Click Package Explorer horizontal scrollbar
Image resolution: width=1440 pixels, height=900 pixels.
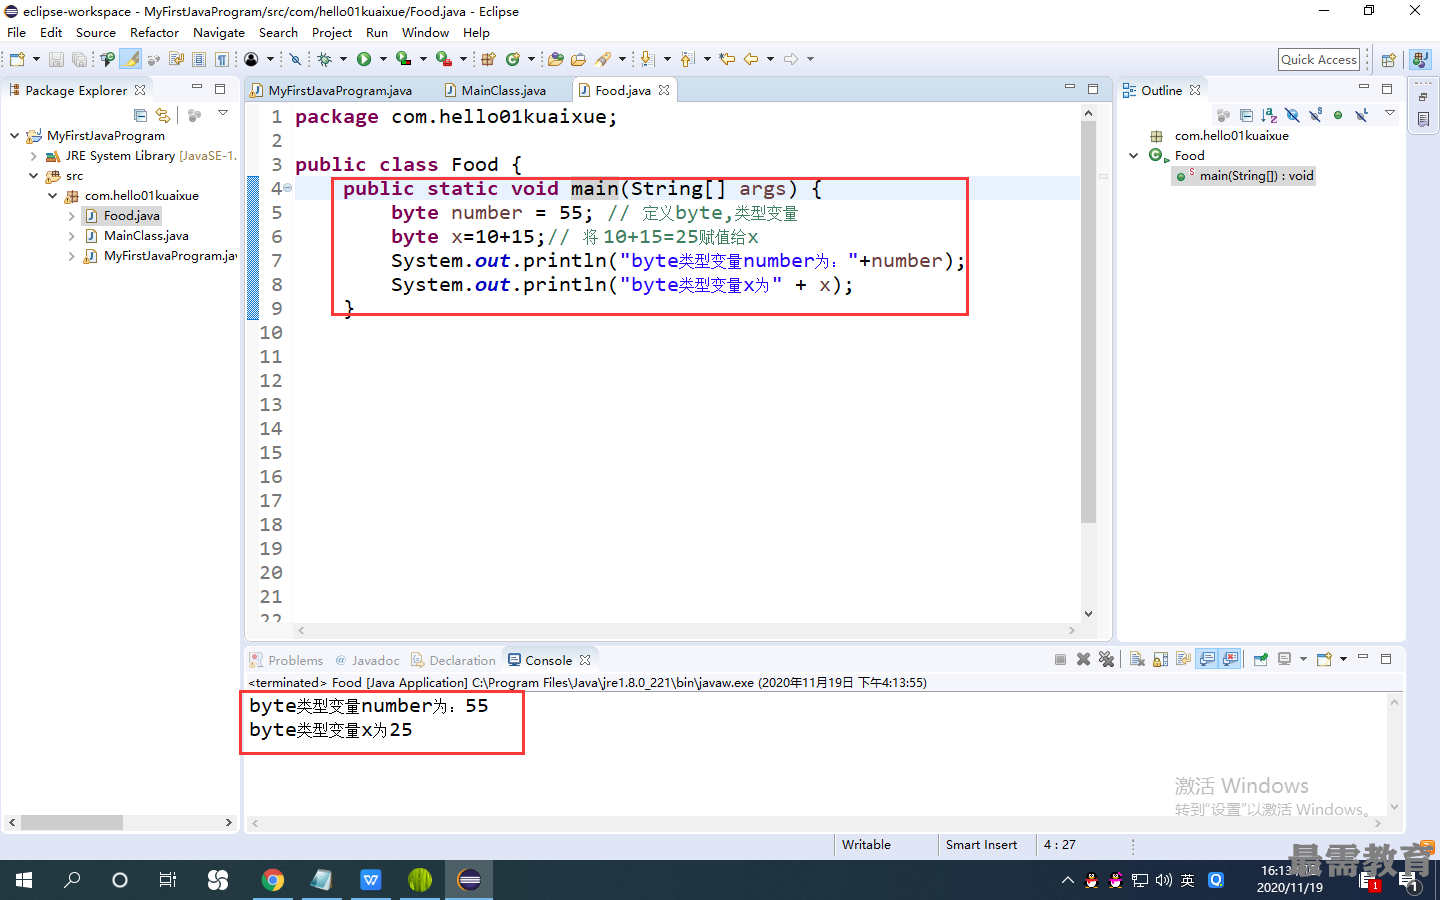pos(72,822)
